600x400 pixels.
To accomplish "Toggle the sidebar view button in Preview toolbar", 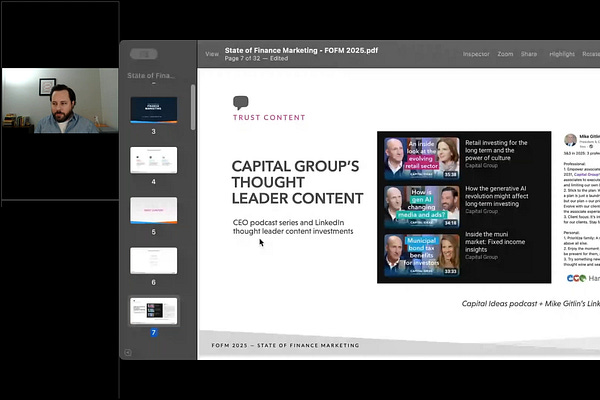I will [143, 54].
